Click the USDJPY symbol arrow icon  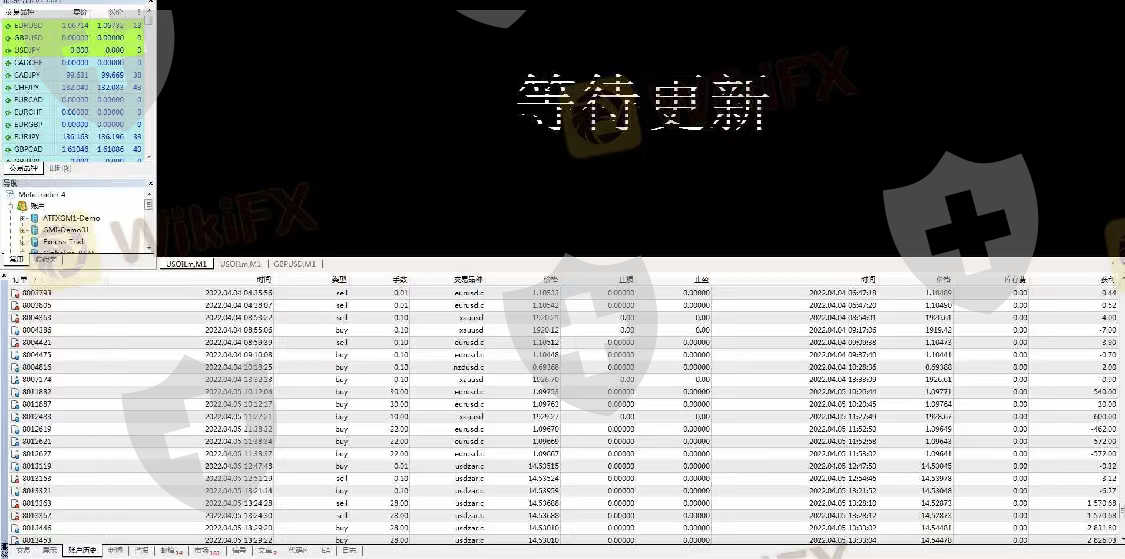click(7, 50)
